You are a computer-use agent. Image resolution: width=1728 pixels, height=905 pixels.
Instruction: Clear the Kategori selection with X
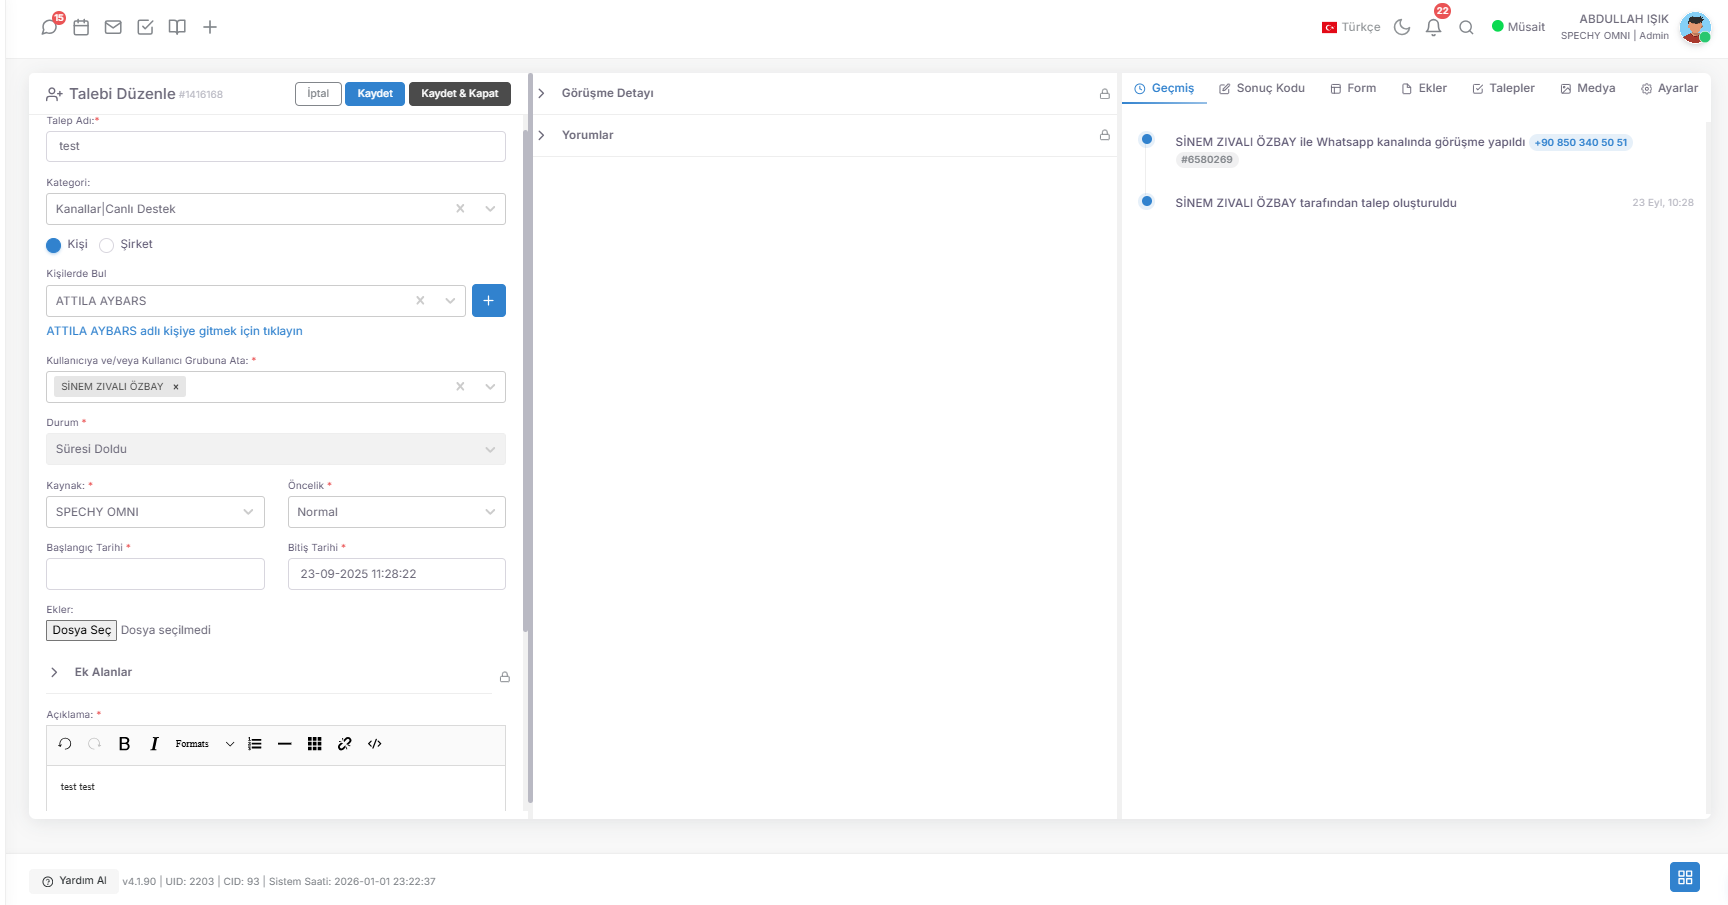coord(460,209)
